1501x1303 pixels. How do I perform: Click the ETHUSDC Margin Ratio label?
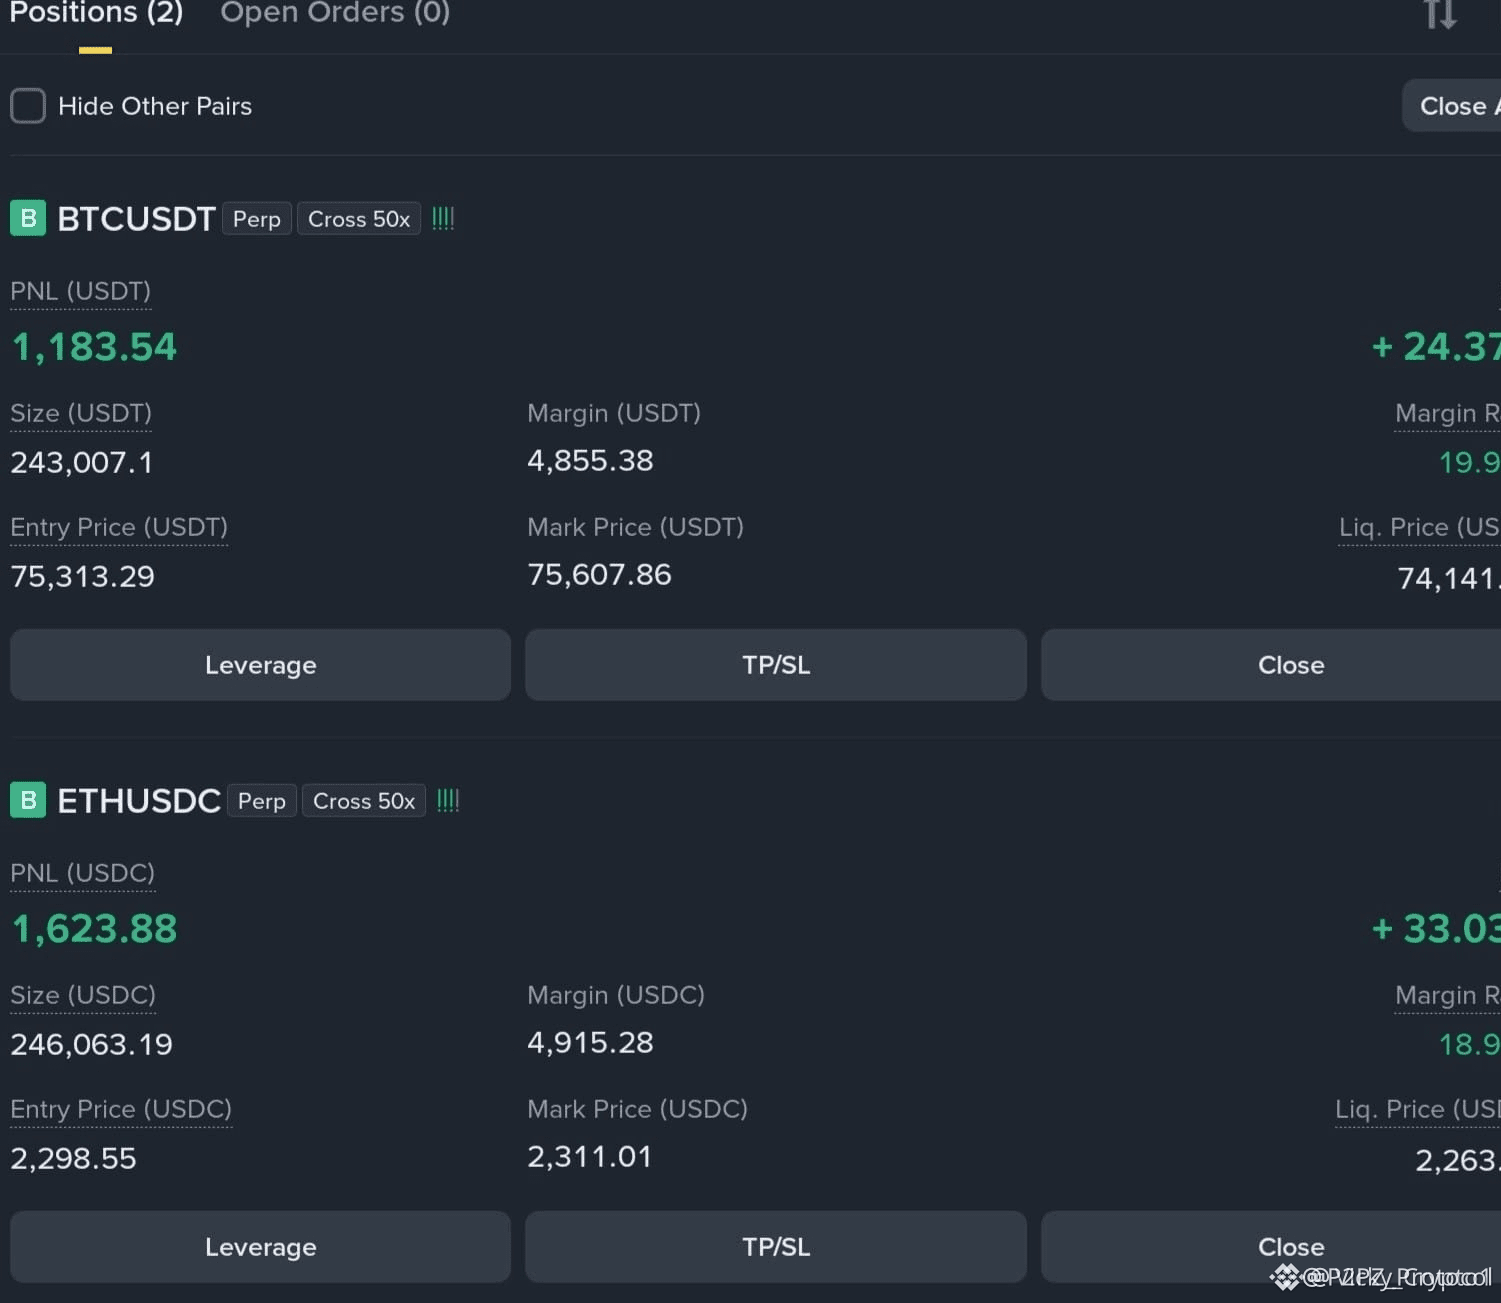1448,995
